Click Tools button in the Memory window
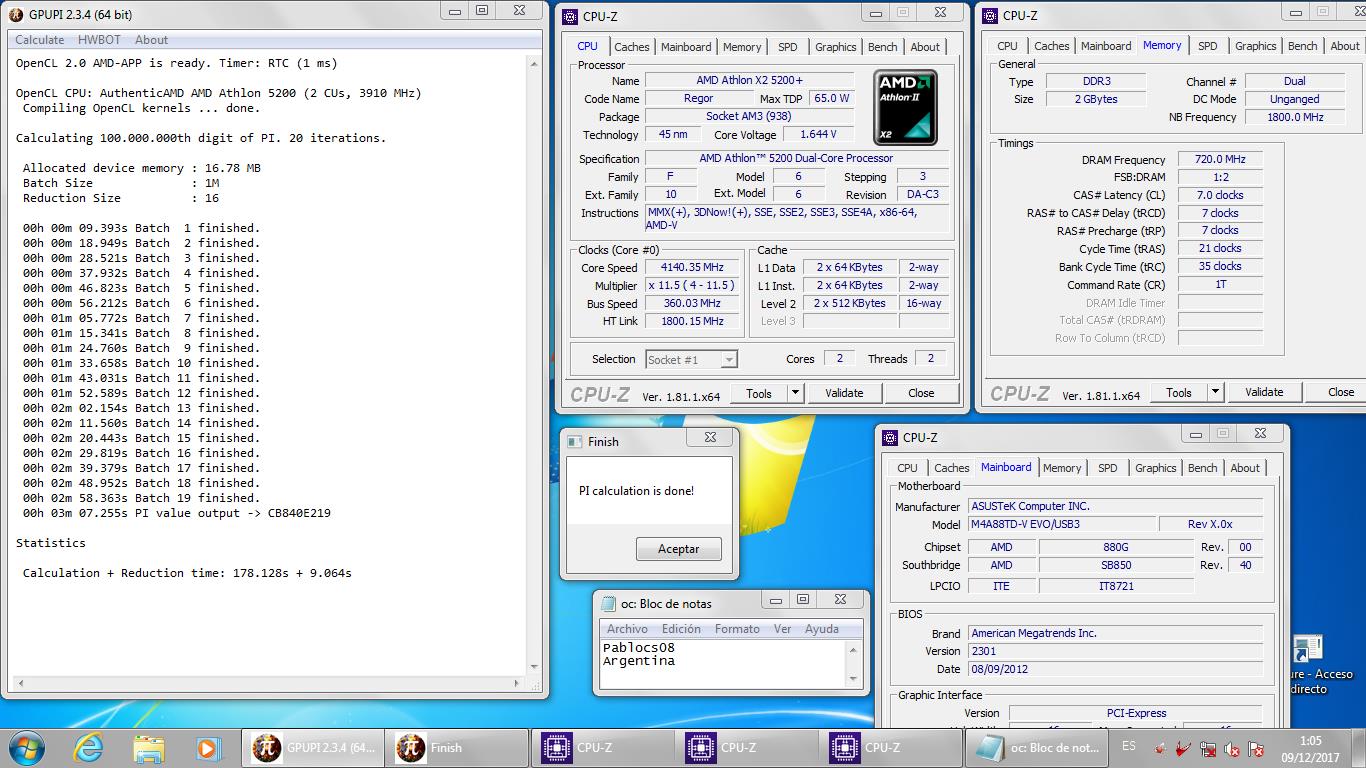Screen dimensions: 1366x768 tap(1179, 392)
